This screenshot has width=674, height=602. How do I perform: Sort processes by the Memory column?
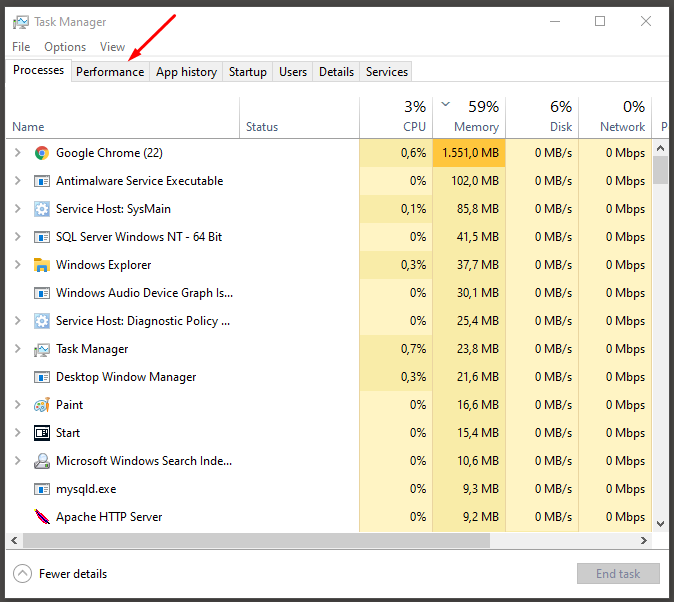click(x=469, y=118)
